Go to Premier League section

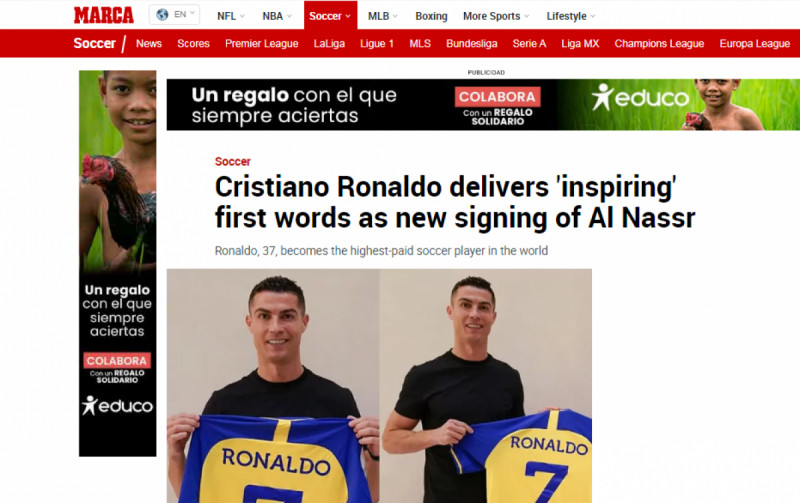[x=262, y=44]
